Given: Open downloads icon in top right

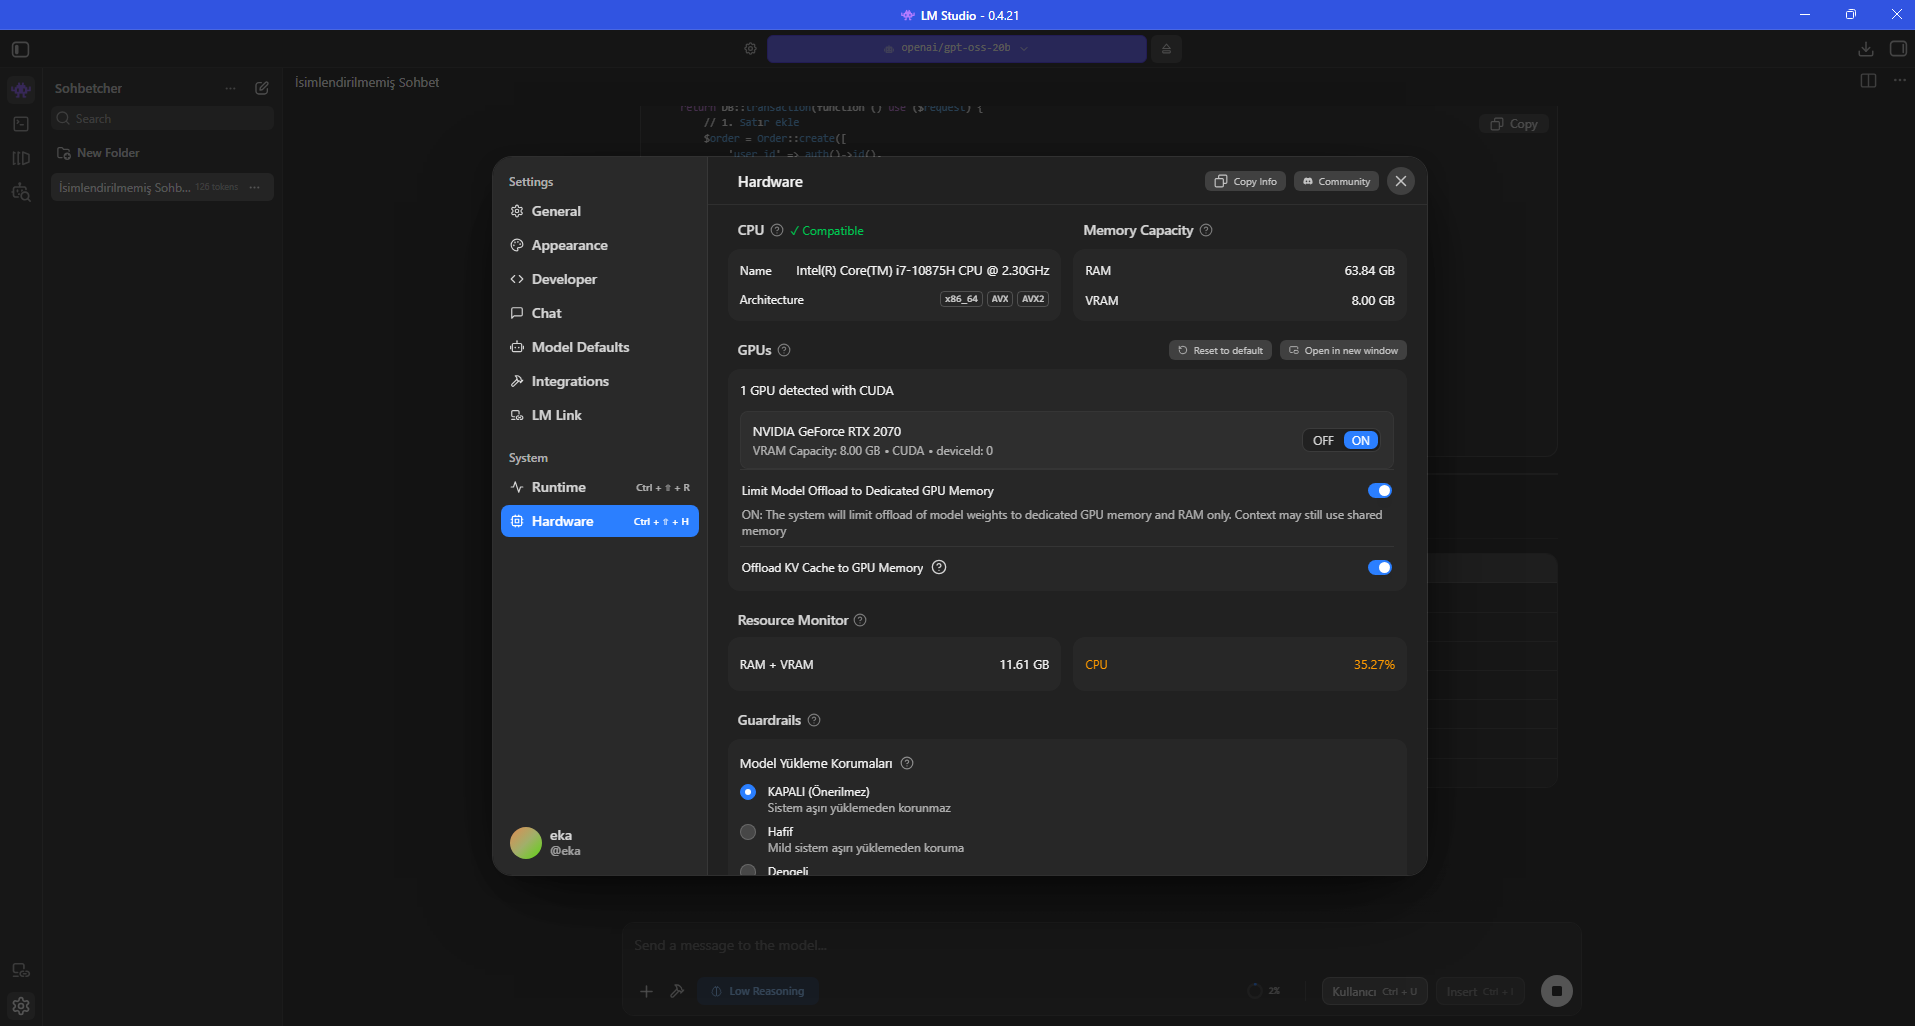Looking at the screenshot, I should (1866, 49).
